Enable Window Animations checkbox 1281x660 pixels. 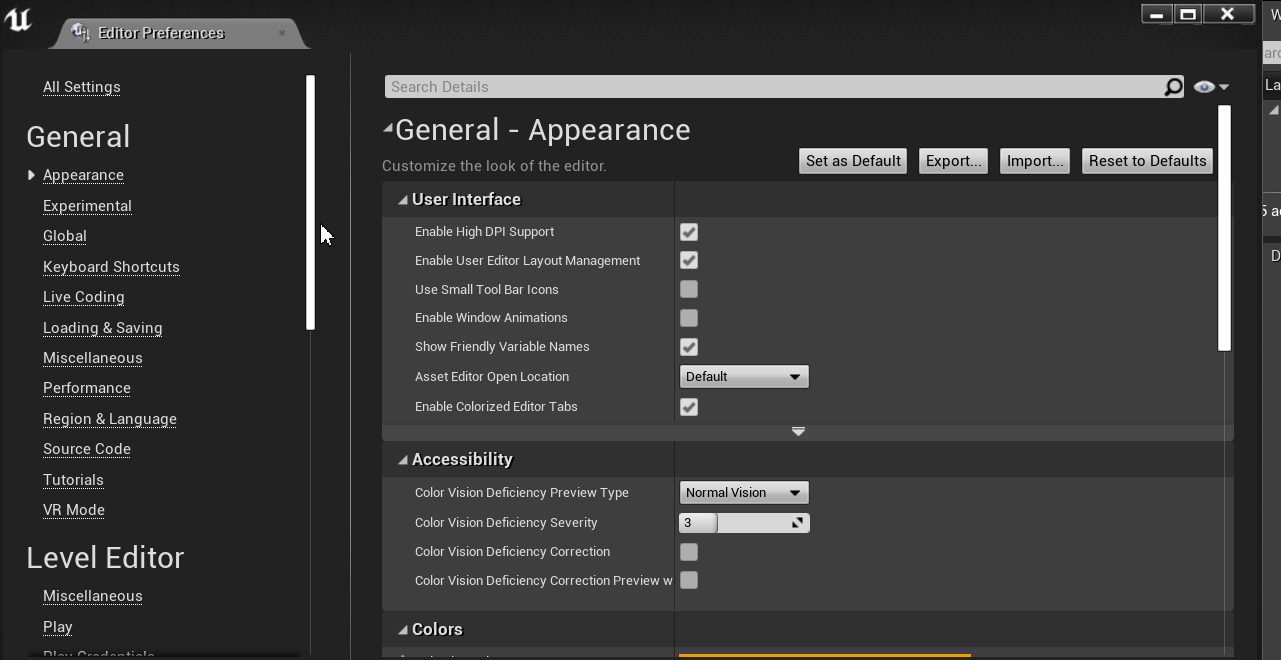(688, 318)
